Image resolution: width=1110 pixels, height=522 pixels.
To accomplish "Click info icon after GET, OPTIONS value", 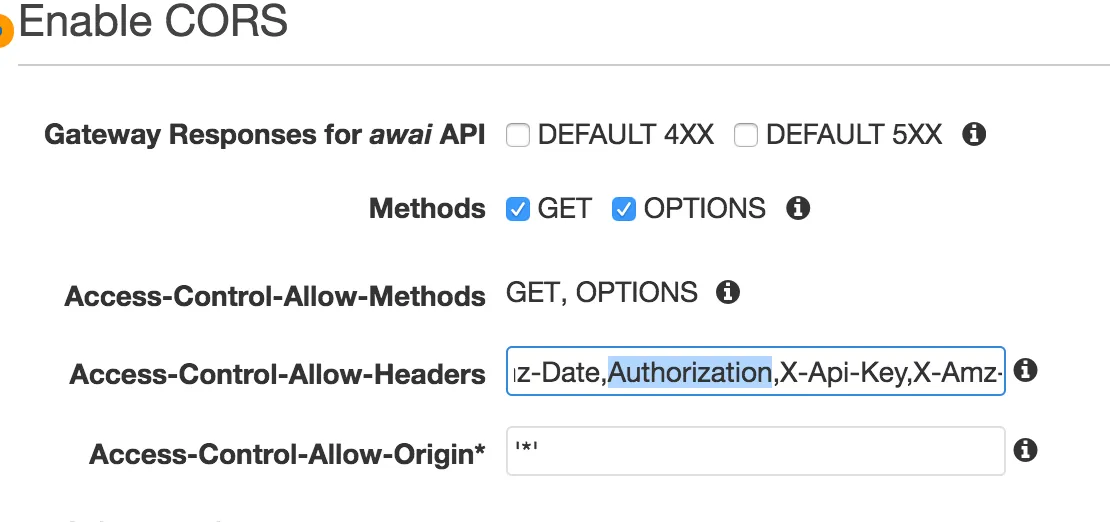I will pos(728,292).
